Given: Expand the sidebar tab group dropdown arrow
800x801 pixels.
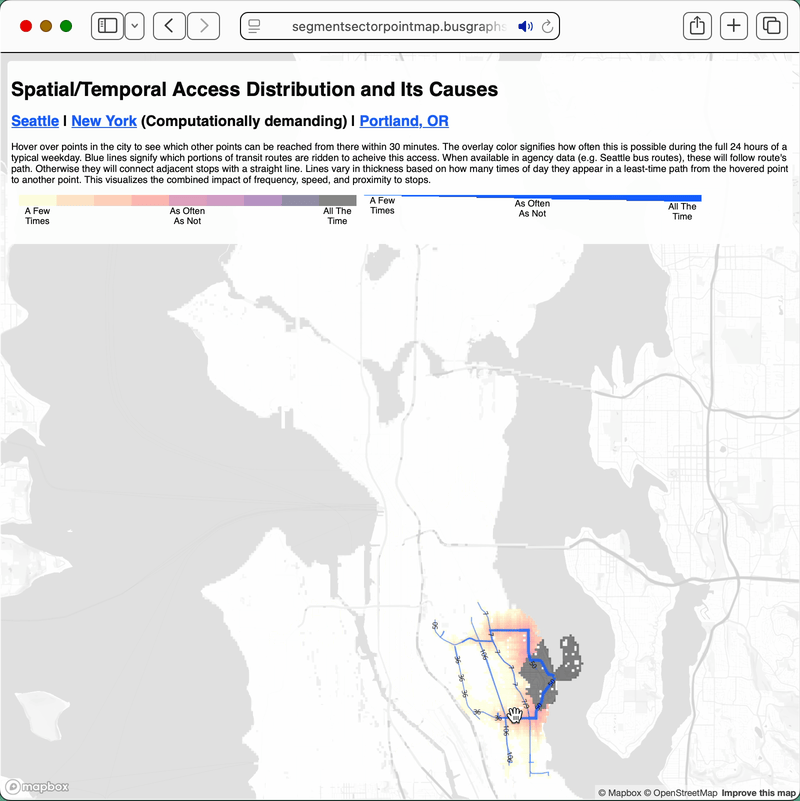Looking at the screenshot, I should point(134,26).
